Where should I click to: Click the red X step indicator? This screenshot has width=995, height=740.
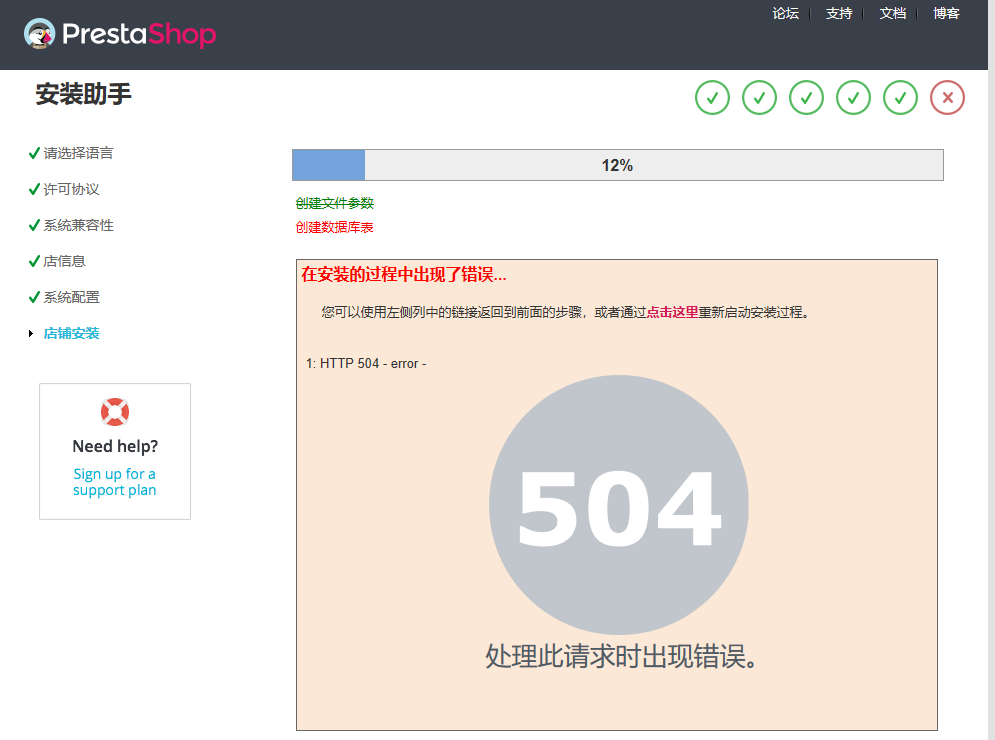tap(947, 97)
